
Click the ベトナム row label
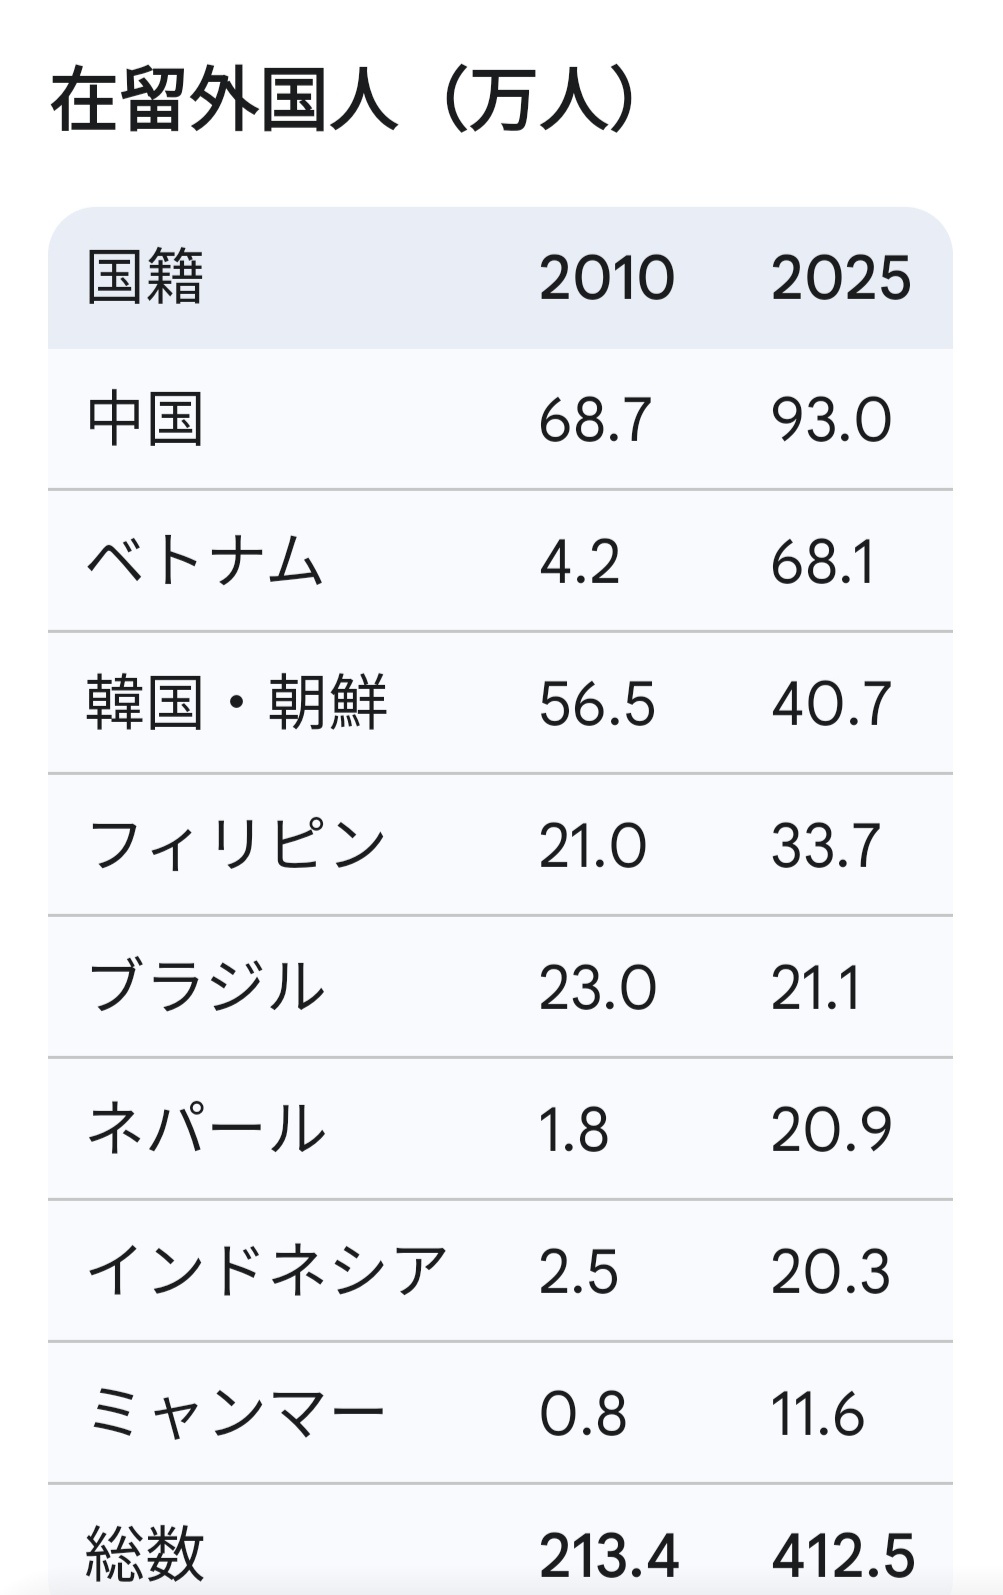click(x=205, y=561)
